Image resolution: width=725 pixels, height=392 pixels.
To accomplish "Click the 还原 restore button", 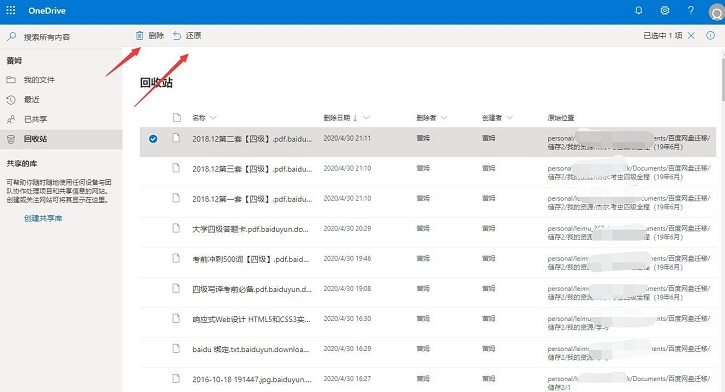I will point(187,36).
